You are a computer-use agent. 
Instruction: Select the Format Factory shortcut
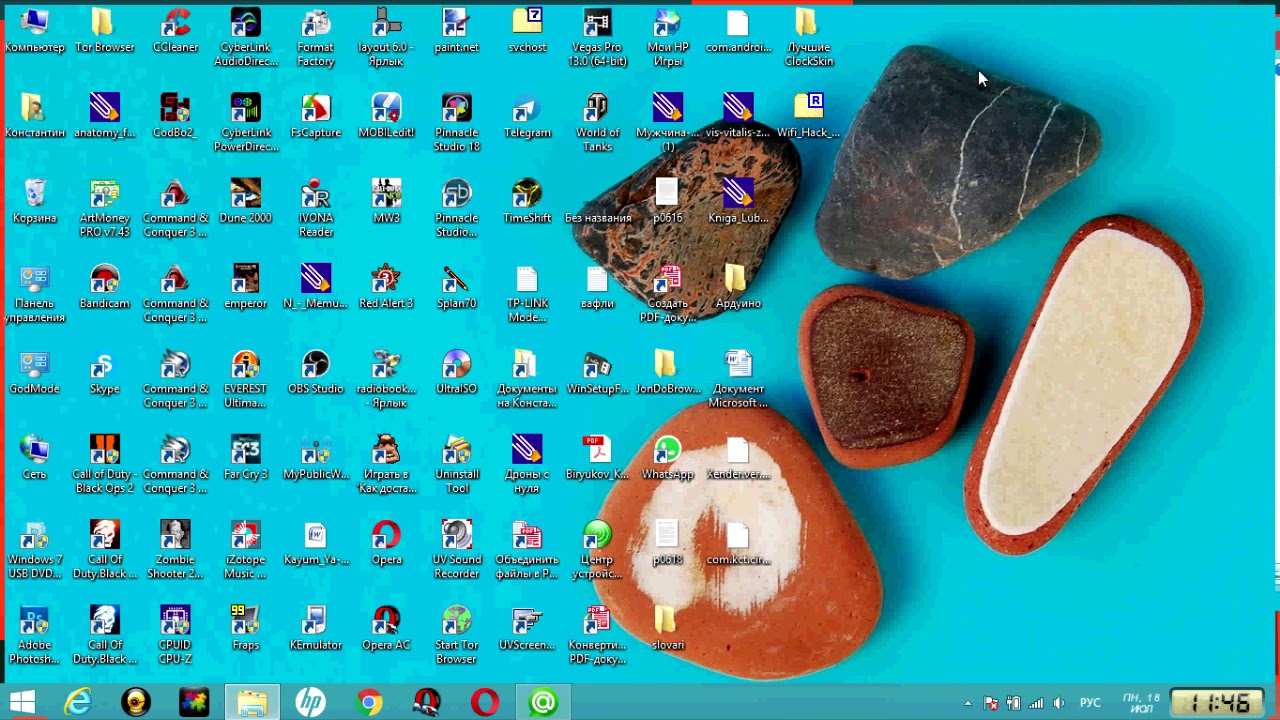(x=316, y=38)
